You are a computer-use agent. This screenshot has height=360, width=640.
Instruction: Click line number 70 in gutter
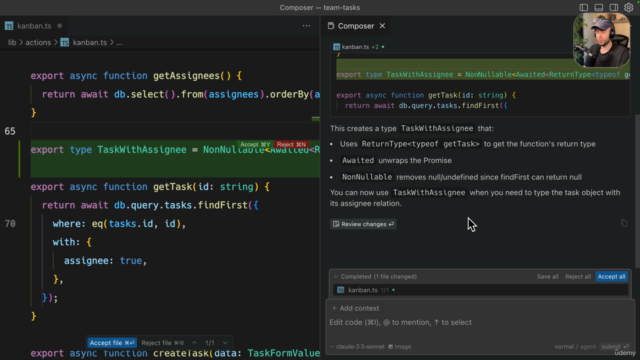click(10, 224)
